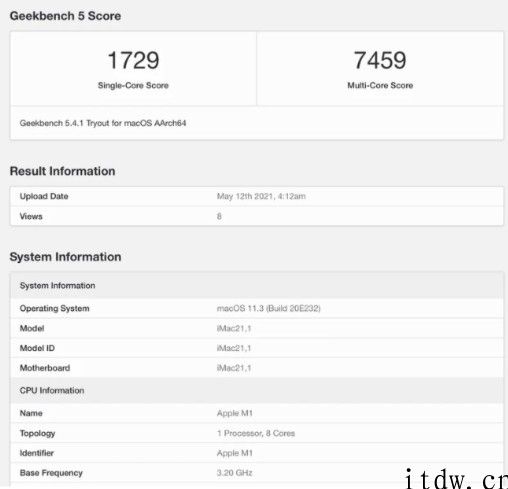The height and width of the screenshot is (489, 508).
Task: Click the Result Information heading
Action: point(63,171)
